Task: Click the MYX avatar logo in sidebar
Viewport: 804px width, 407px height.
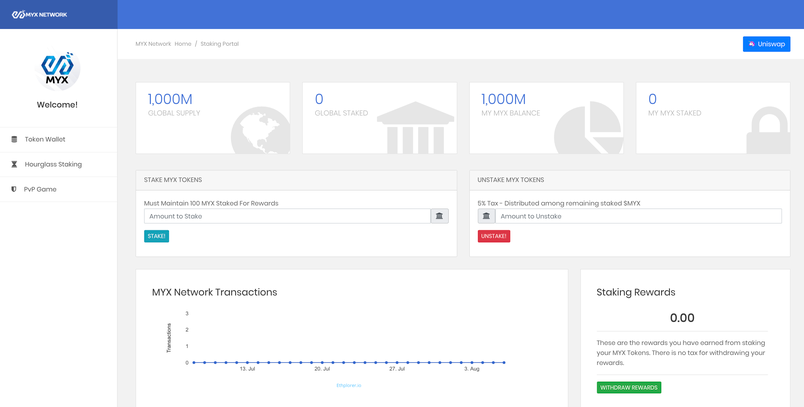Action: [x=57, y=69]
